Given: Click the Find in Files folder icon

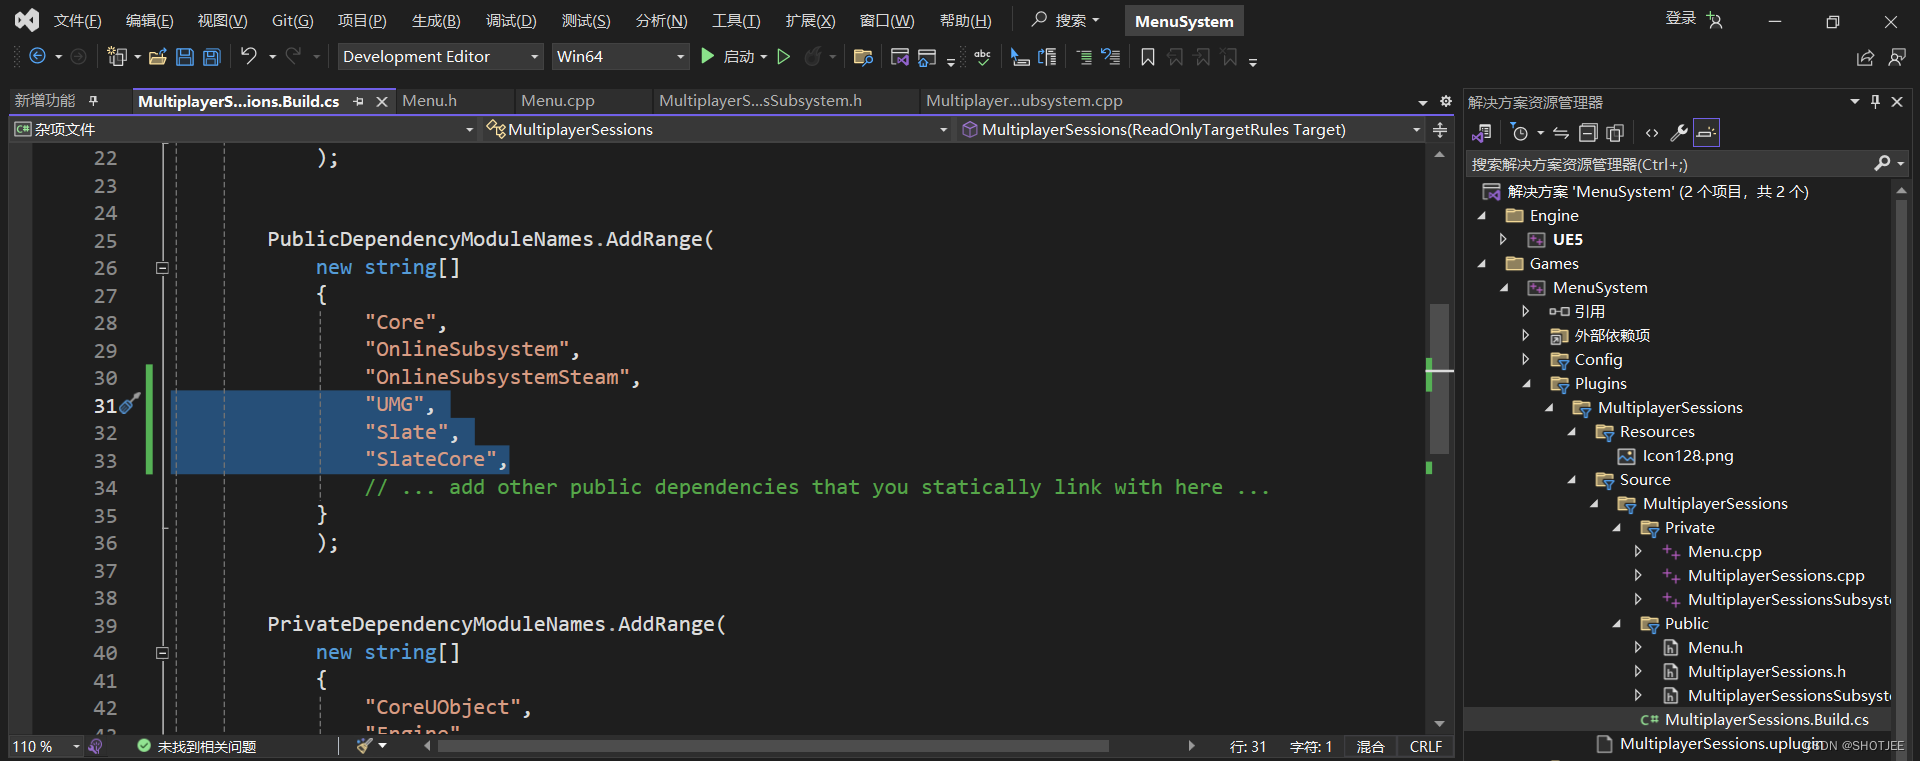Looking at the screenshot, I should [863, 57].
